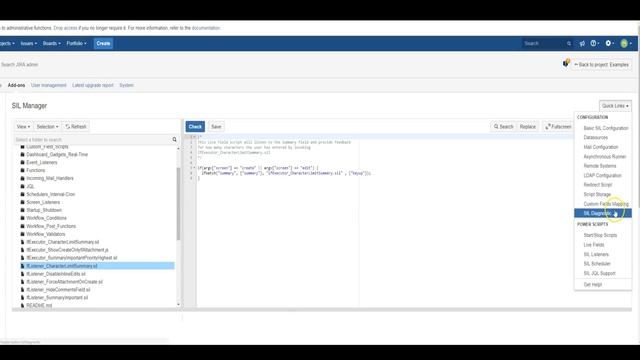The image size is (640, 360).
Task: Switch to the Add-ons admin tab
Action: pyautogui.click(x=16, y=85)
